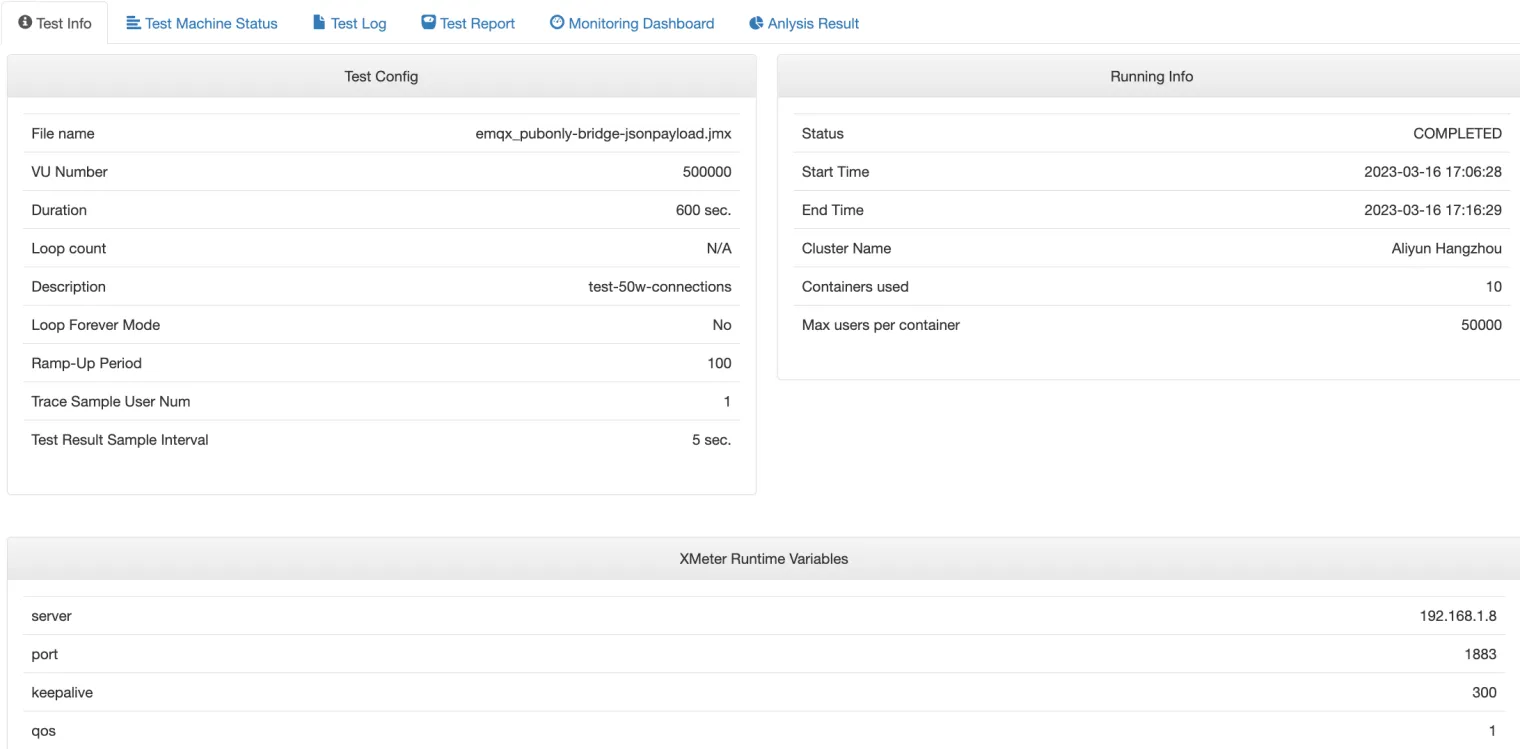Switch to the Test Log tab
This screenshot has height=749, width=1520.
358,23
